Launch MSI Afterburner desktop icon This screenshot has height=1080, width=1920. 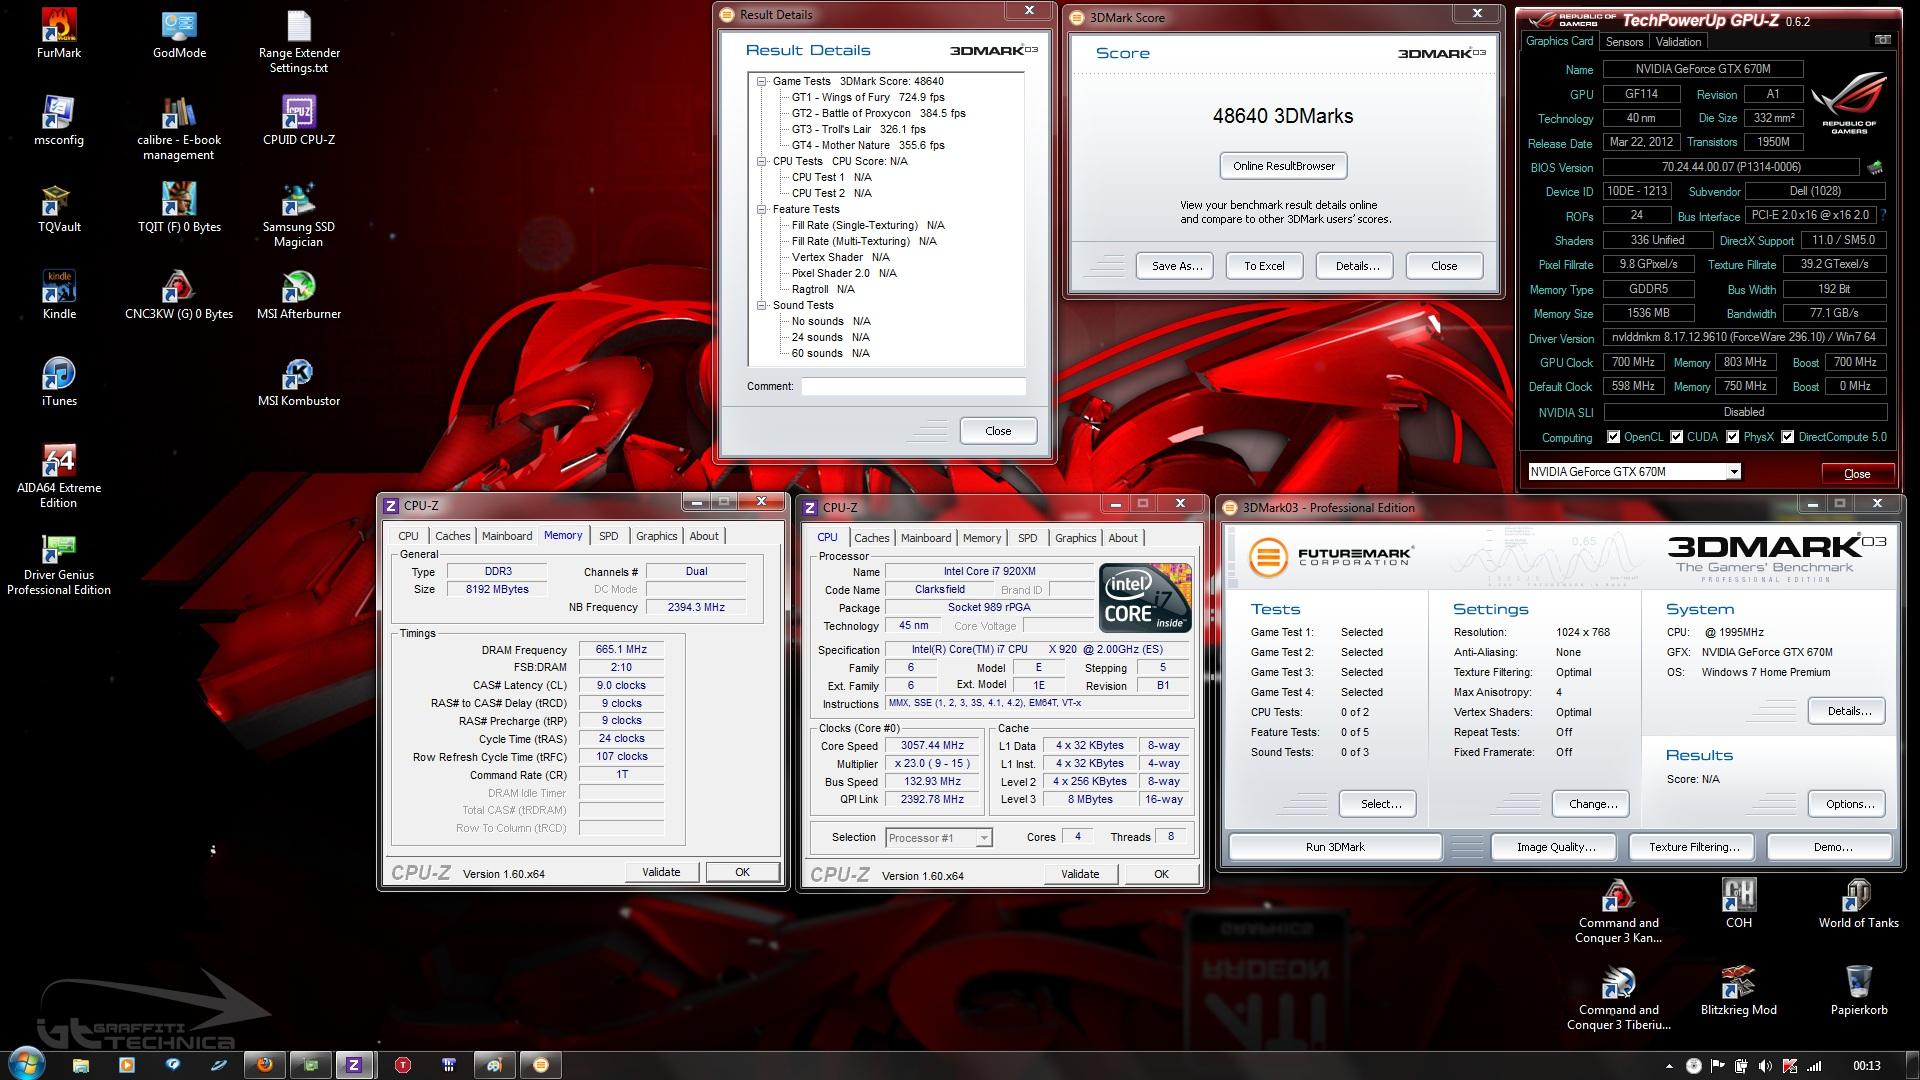(298, 295)
